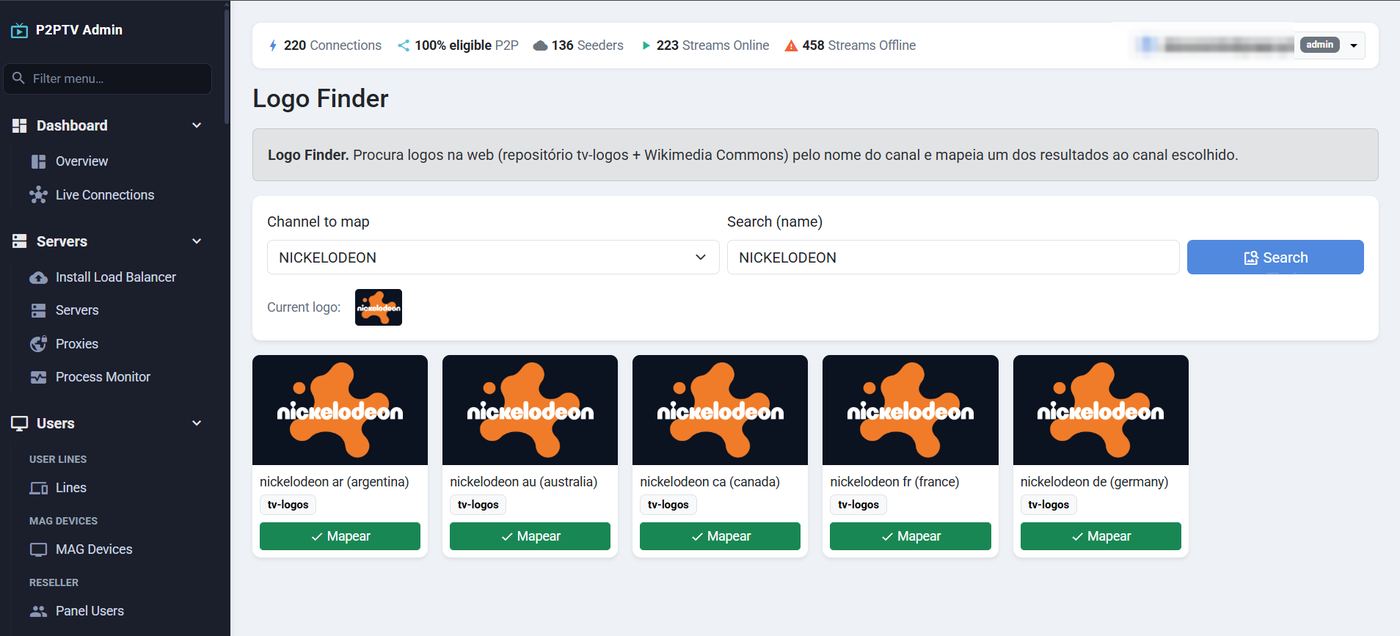Click the Process Monitor icon
Screen dimensions: 1400x636
click(39, 377)
